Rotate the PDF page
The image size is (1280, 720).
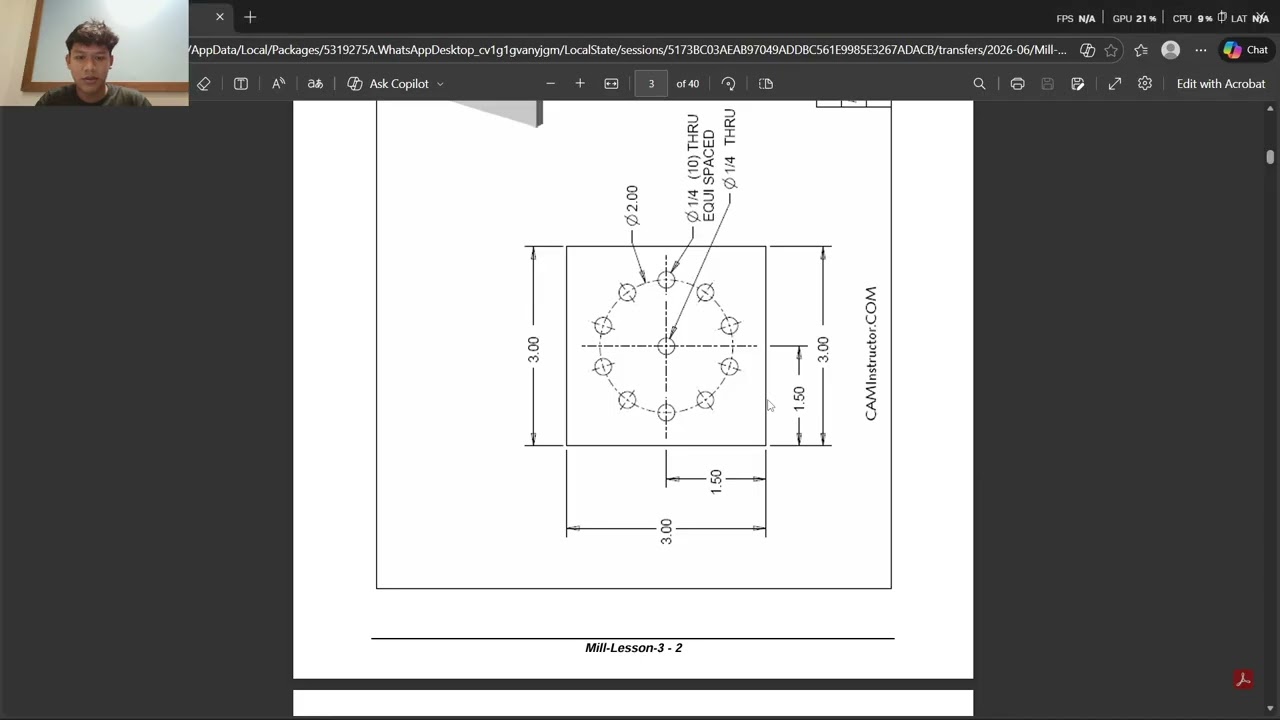pyautogui.click(x=728, y=84)
